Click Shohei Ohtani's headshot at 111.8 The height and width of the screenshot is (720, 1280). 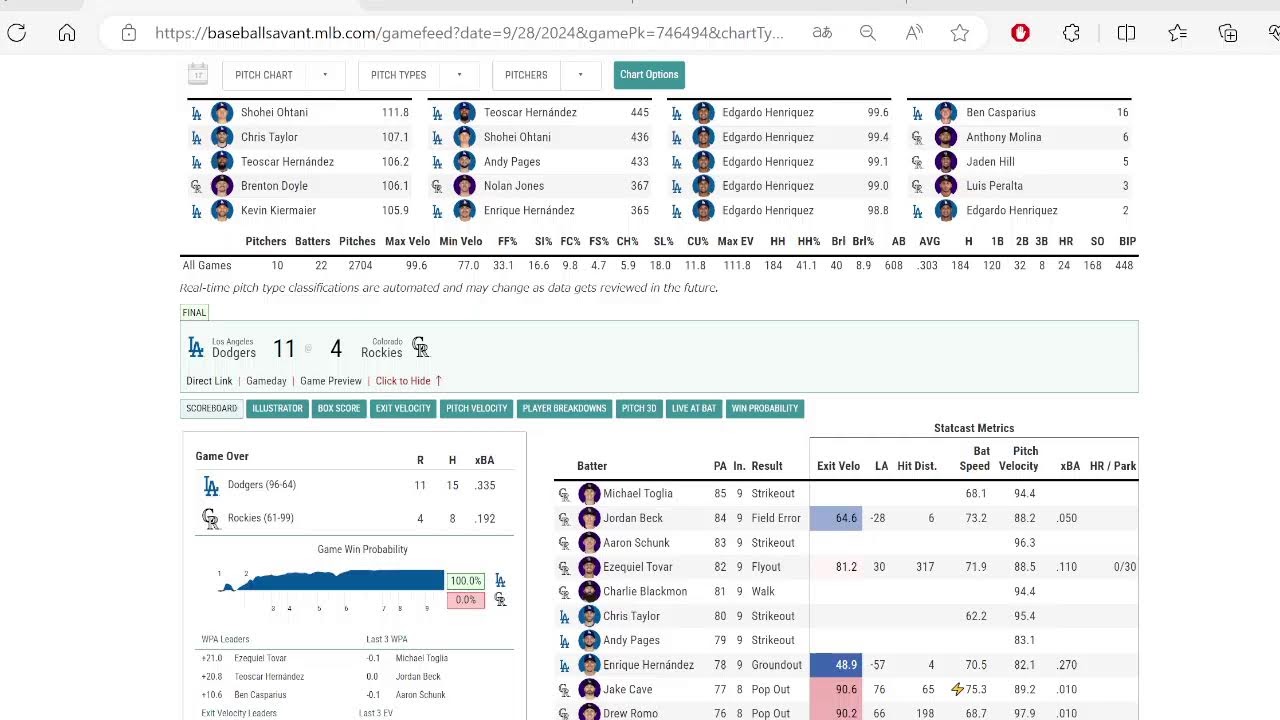click(x=222, y=113)
